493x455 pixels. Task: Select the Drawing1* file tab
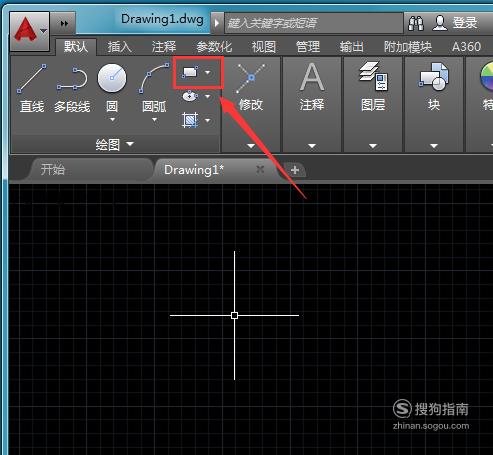(194, 170)
